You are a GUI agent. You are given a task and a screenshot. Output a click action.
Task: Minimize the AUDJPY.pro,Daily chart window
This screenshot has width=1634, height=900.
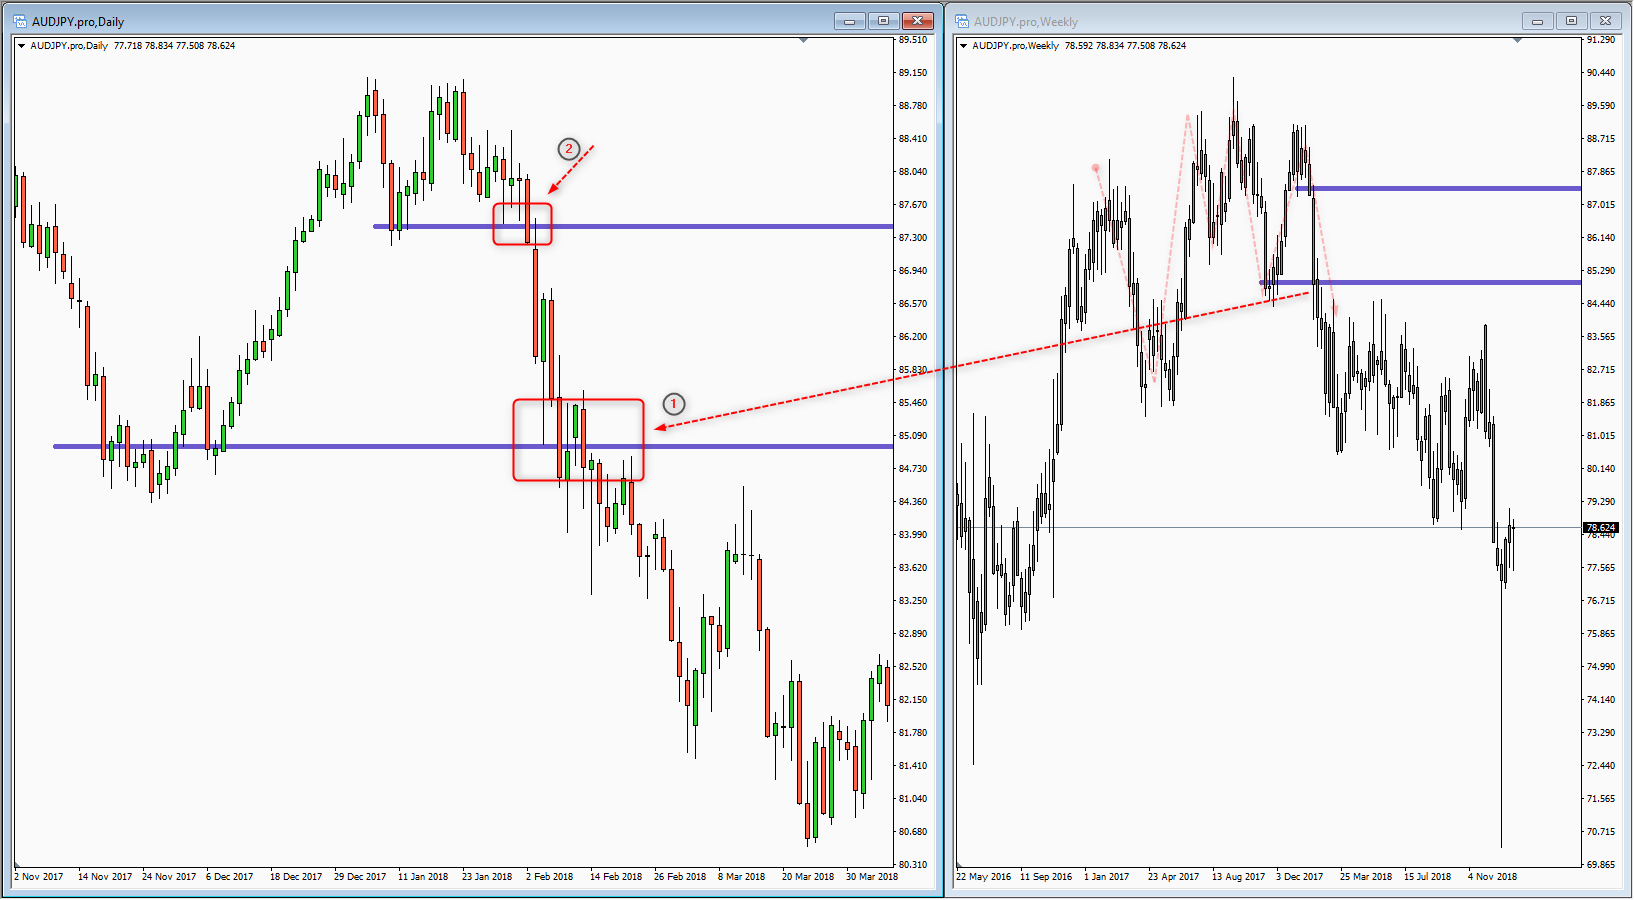(849, 21)
